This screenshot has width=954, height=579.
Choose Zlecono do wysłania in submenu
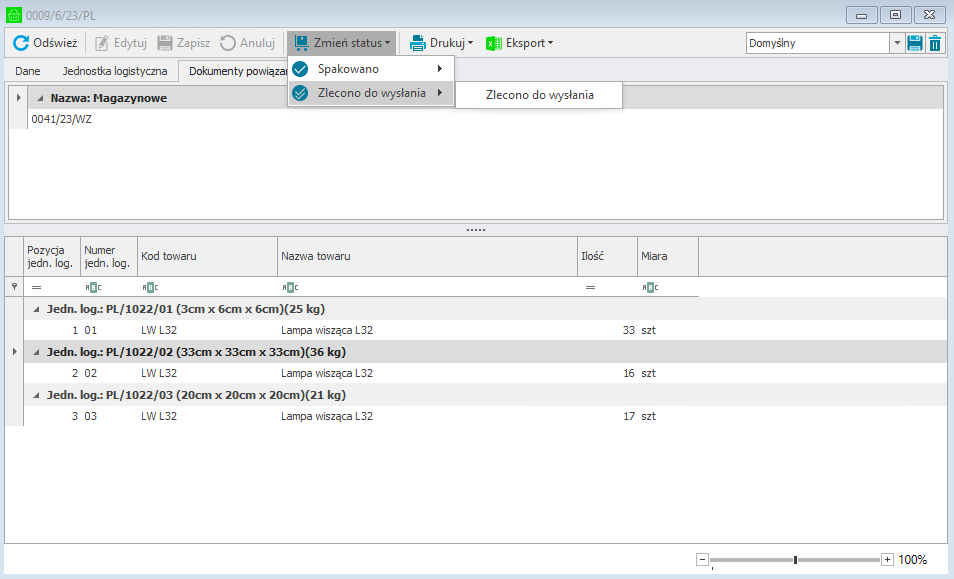[x=539, y=95]
